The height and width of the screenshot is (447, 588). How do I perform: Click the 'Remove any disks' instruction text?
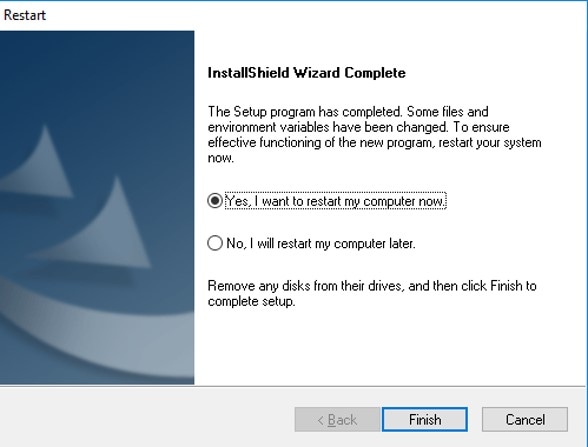(372, 294)
